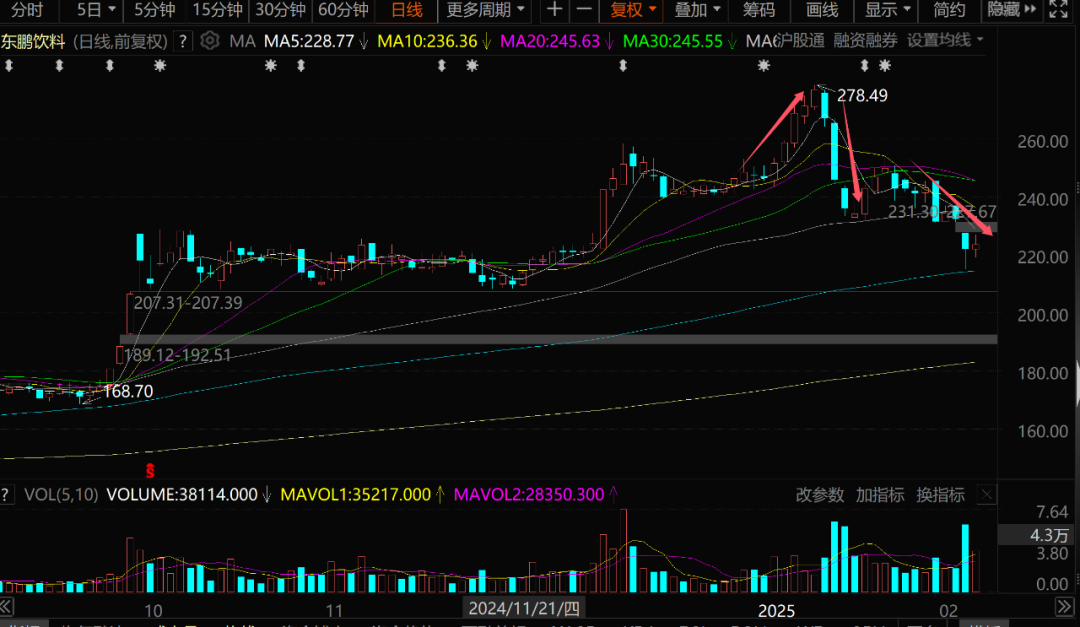Select the 30分钟 period
The width and height of the screenshot is (1080, 627).
pyautogui.click(x=280, y=10)
